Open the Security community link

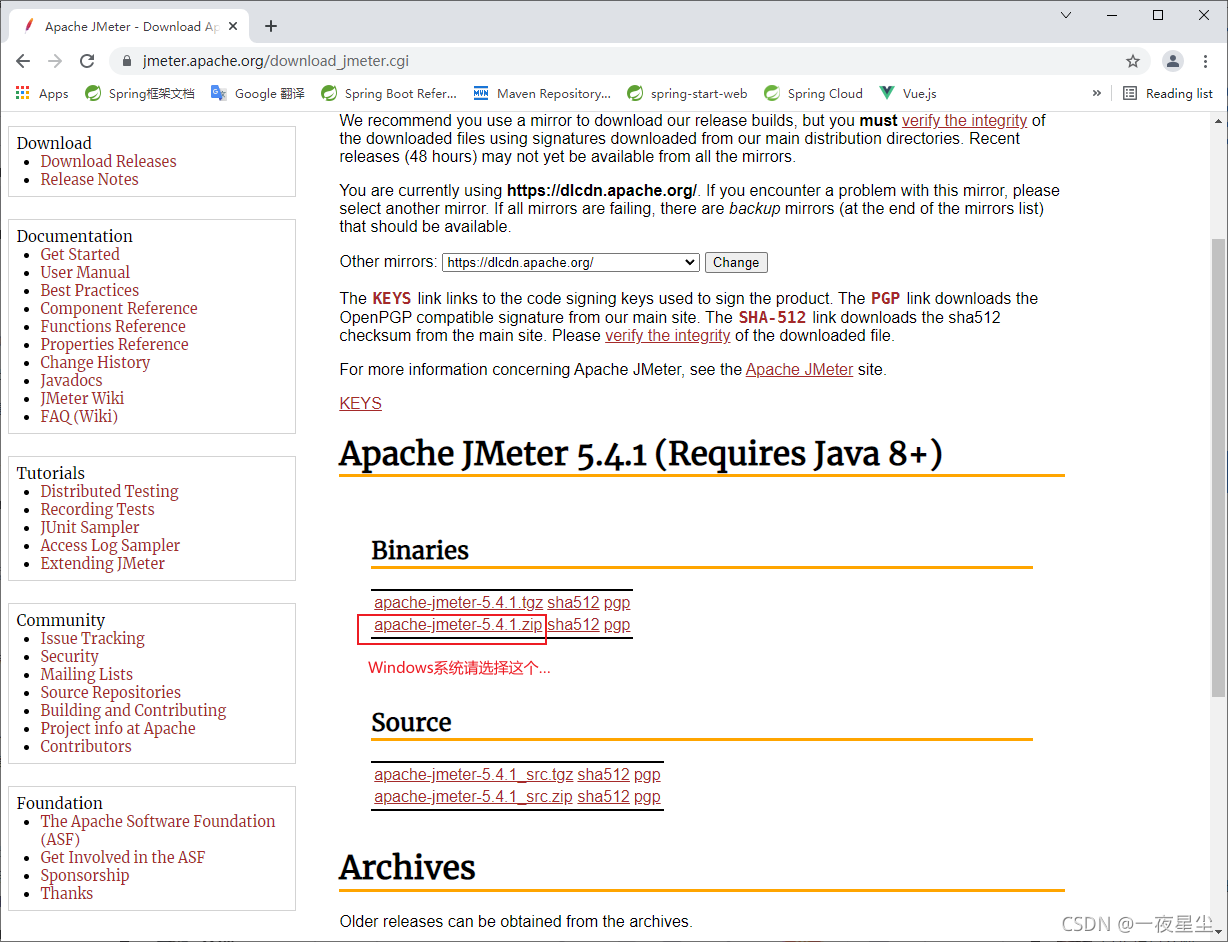point(69,656)
